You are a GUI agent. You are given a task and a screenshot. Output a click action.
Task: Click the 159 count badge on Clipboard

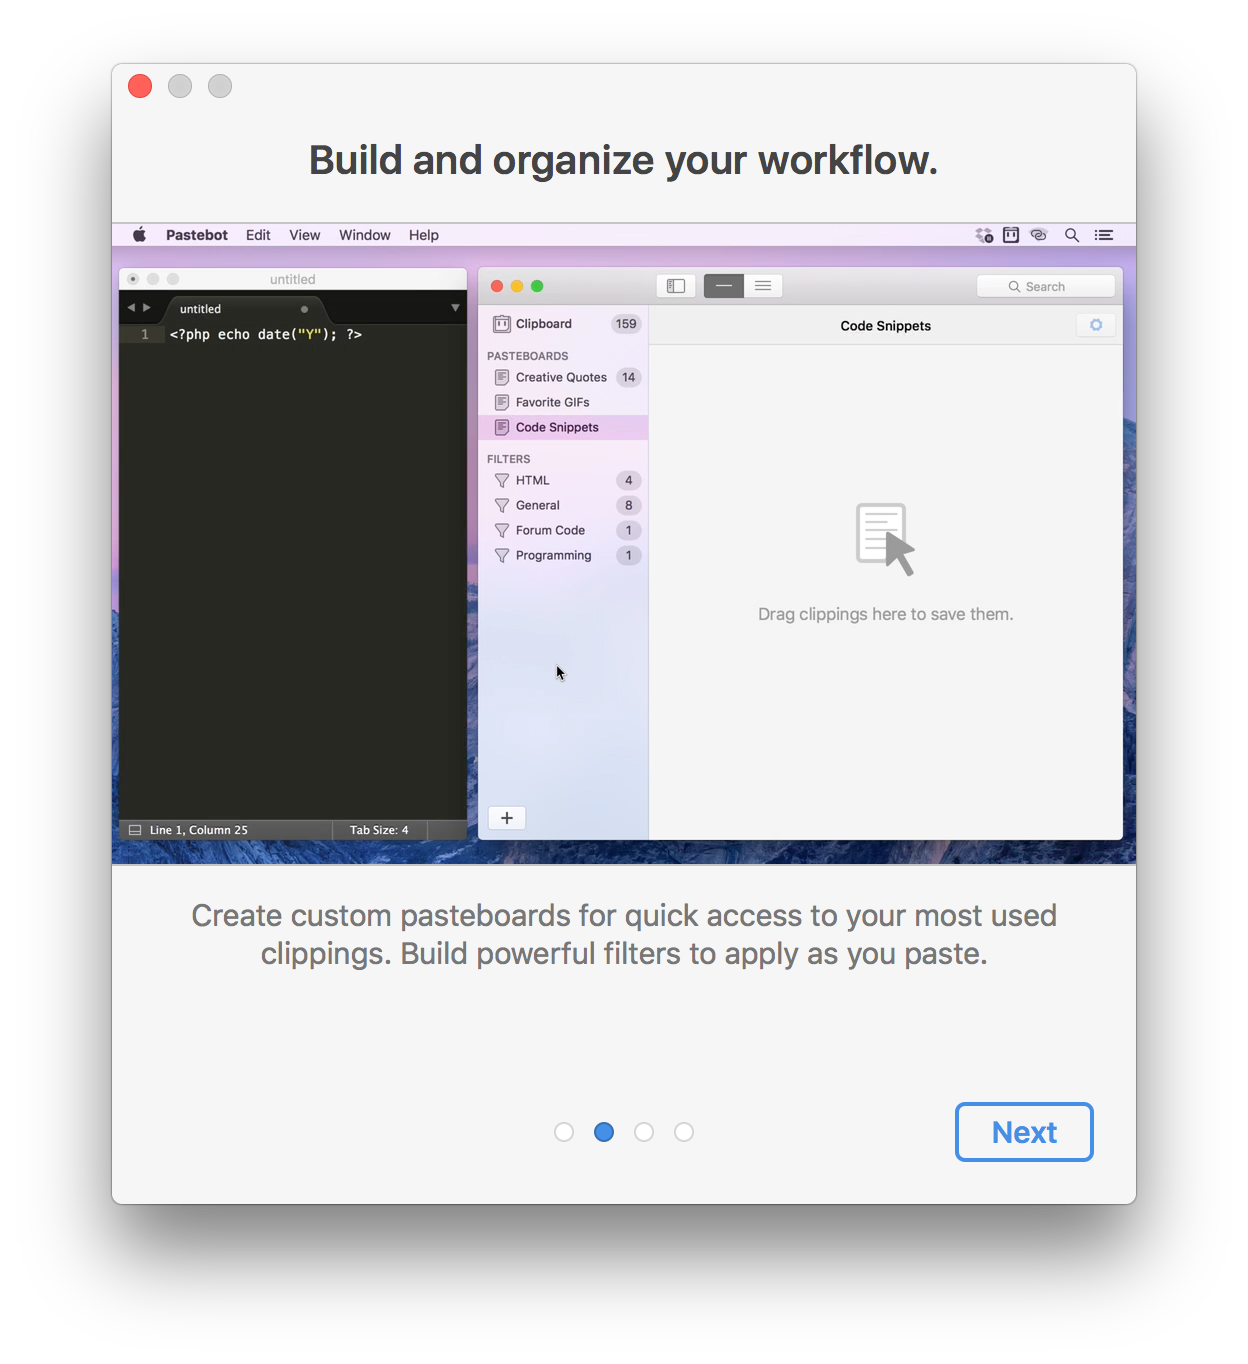[626, 324]
